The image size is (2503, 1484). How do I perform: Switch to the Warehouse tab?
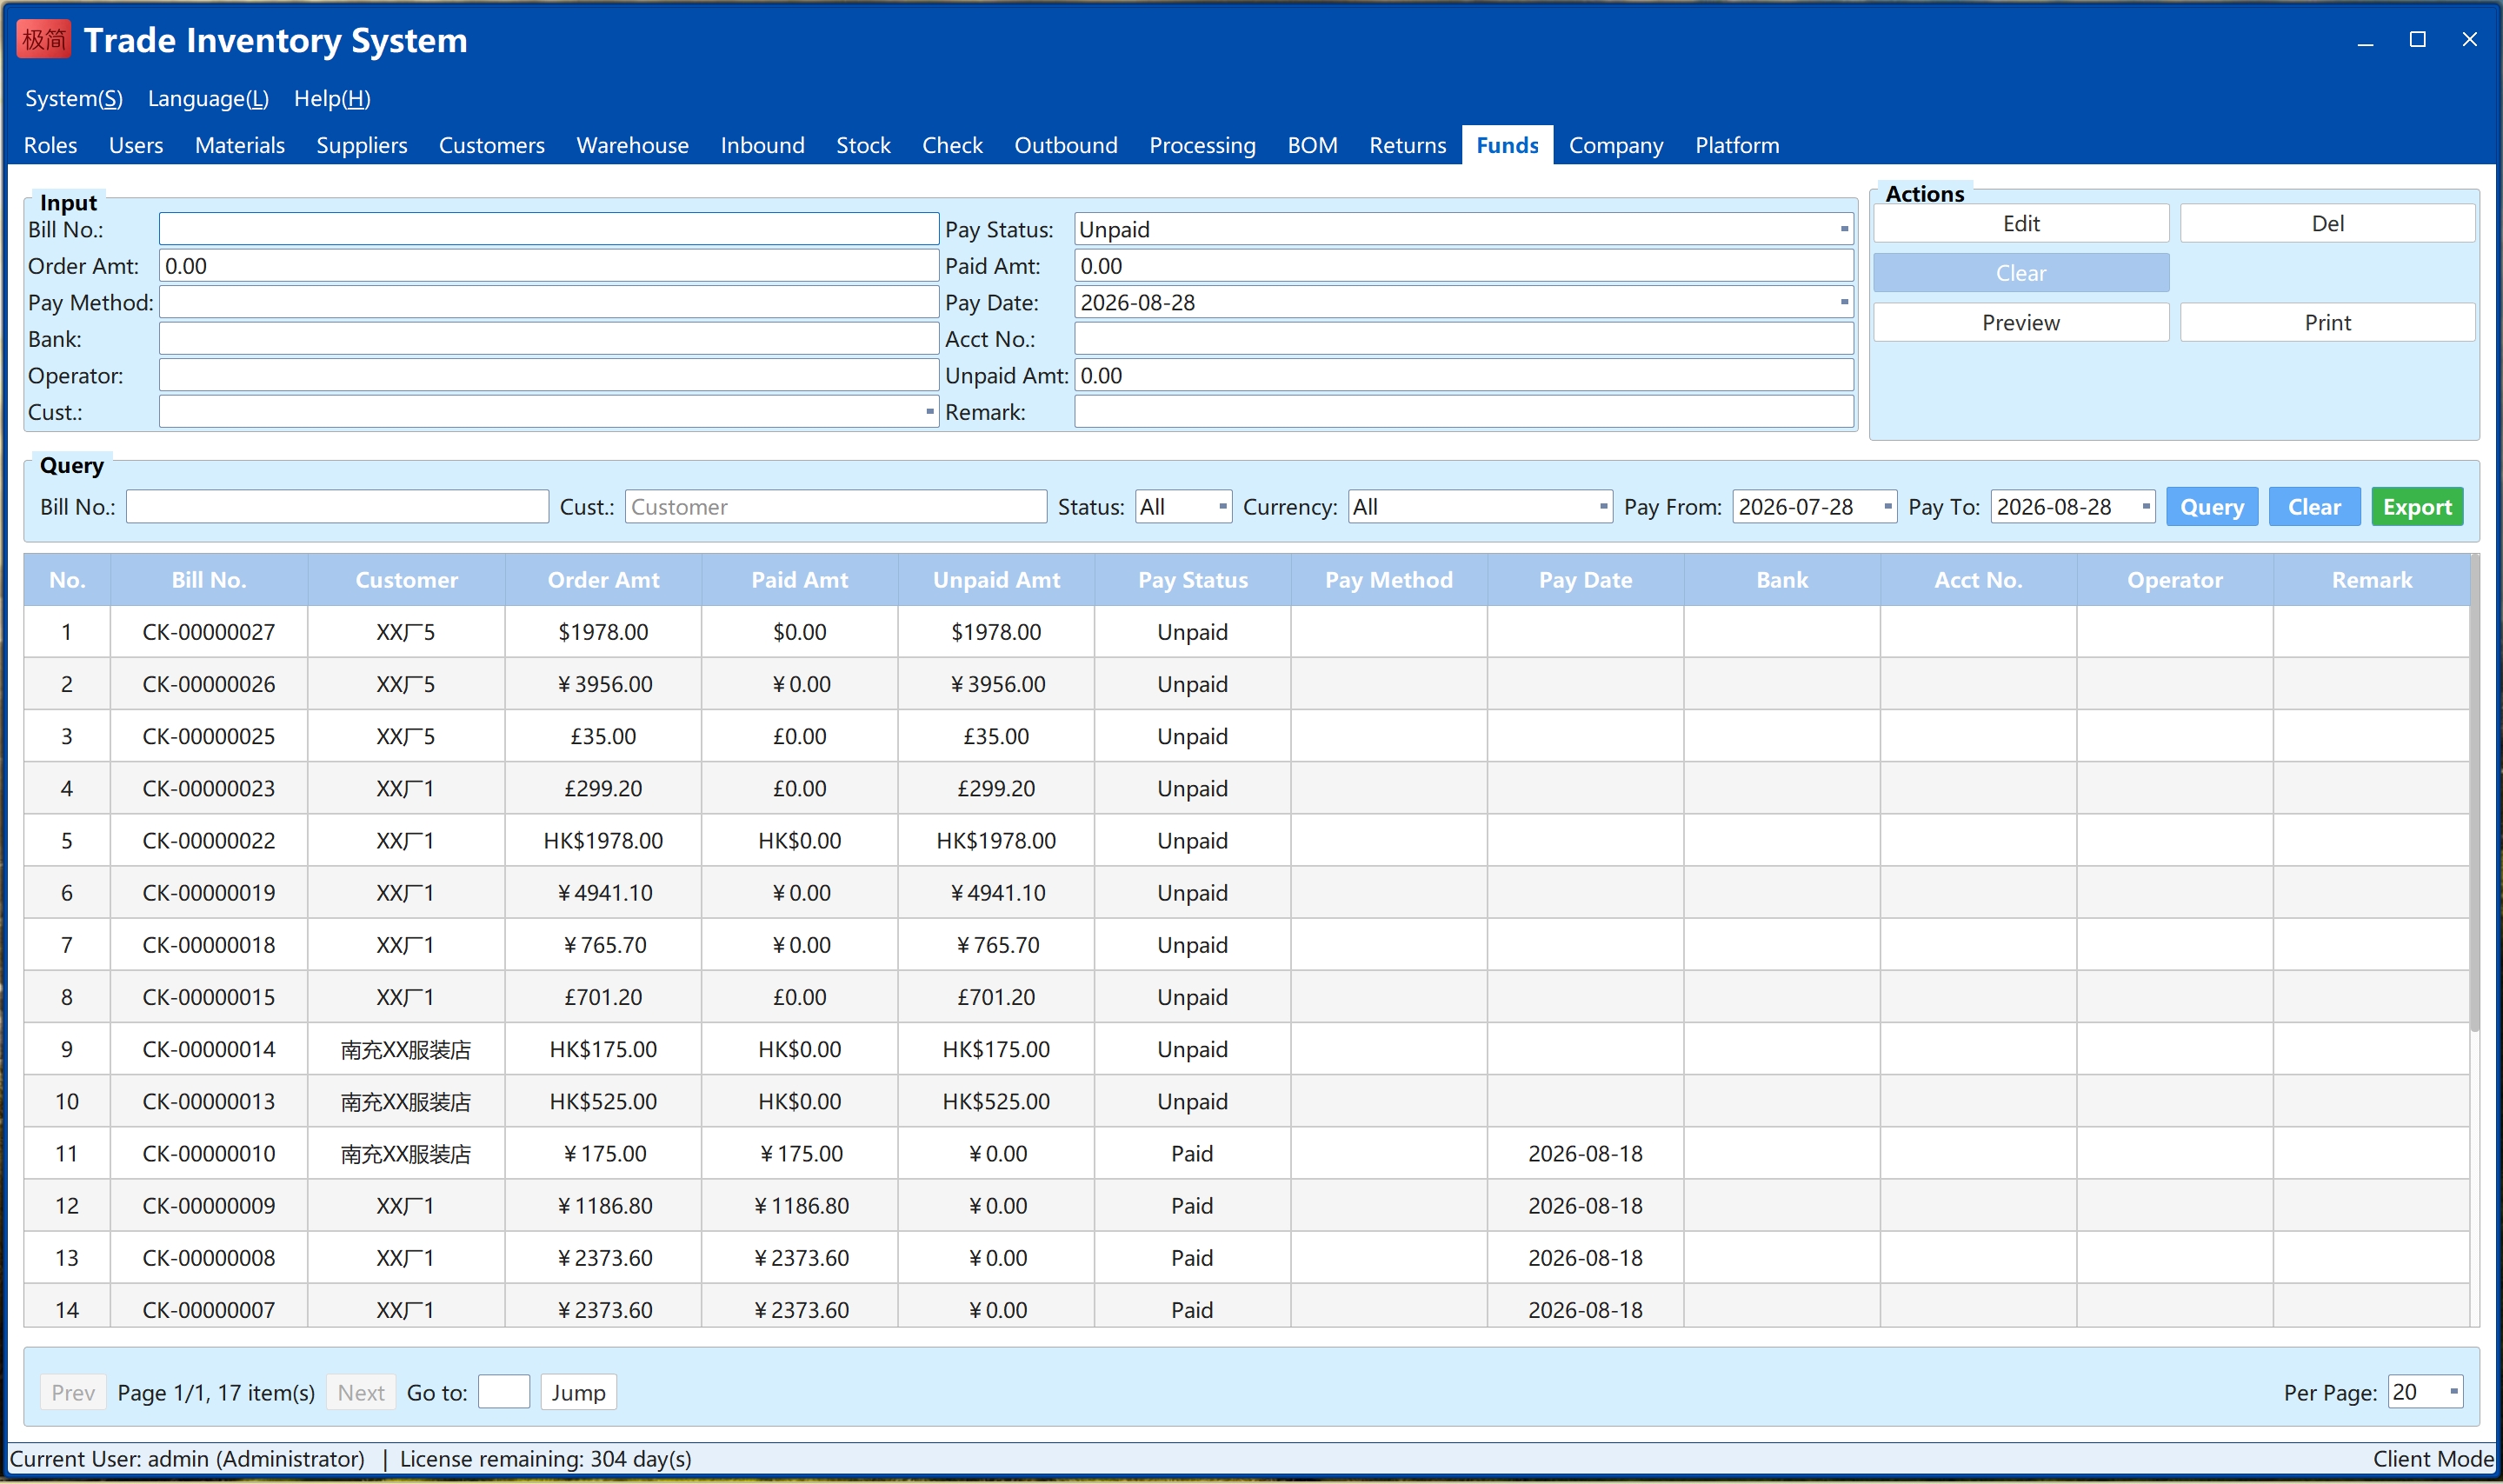click(x=632, y=145)
